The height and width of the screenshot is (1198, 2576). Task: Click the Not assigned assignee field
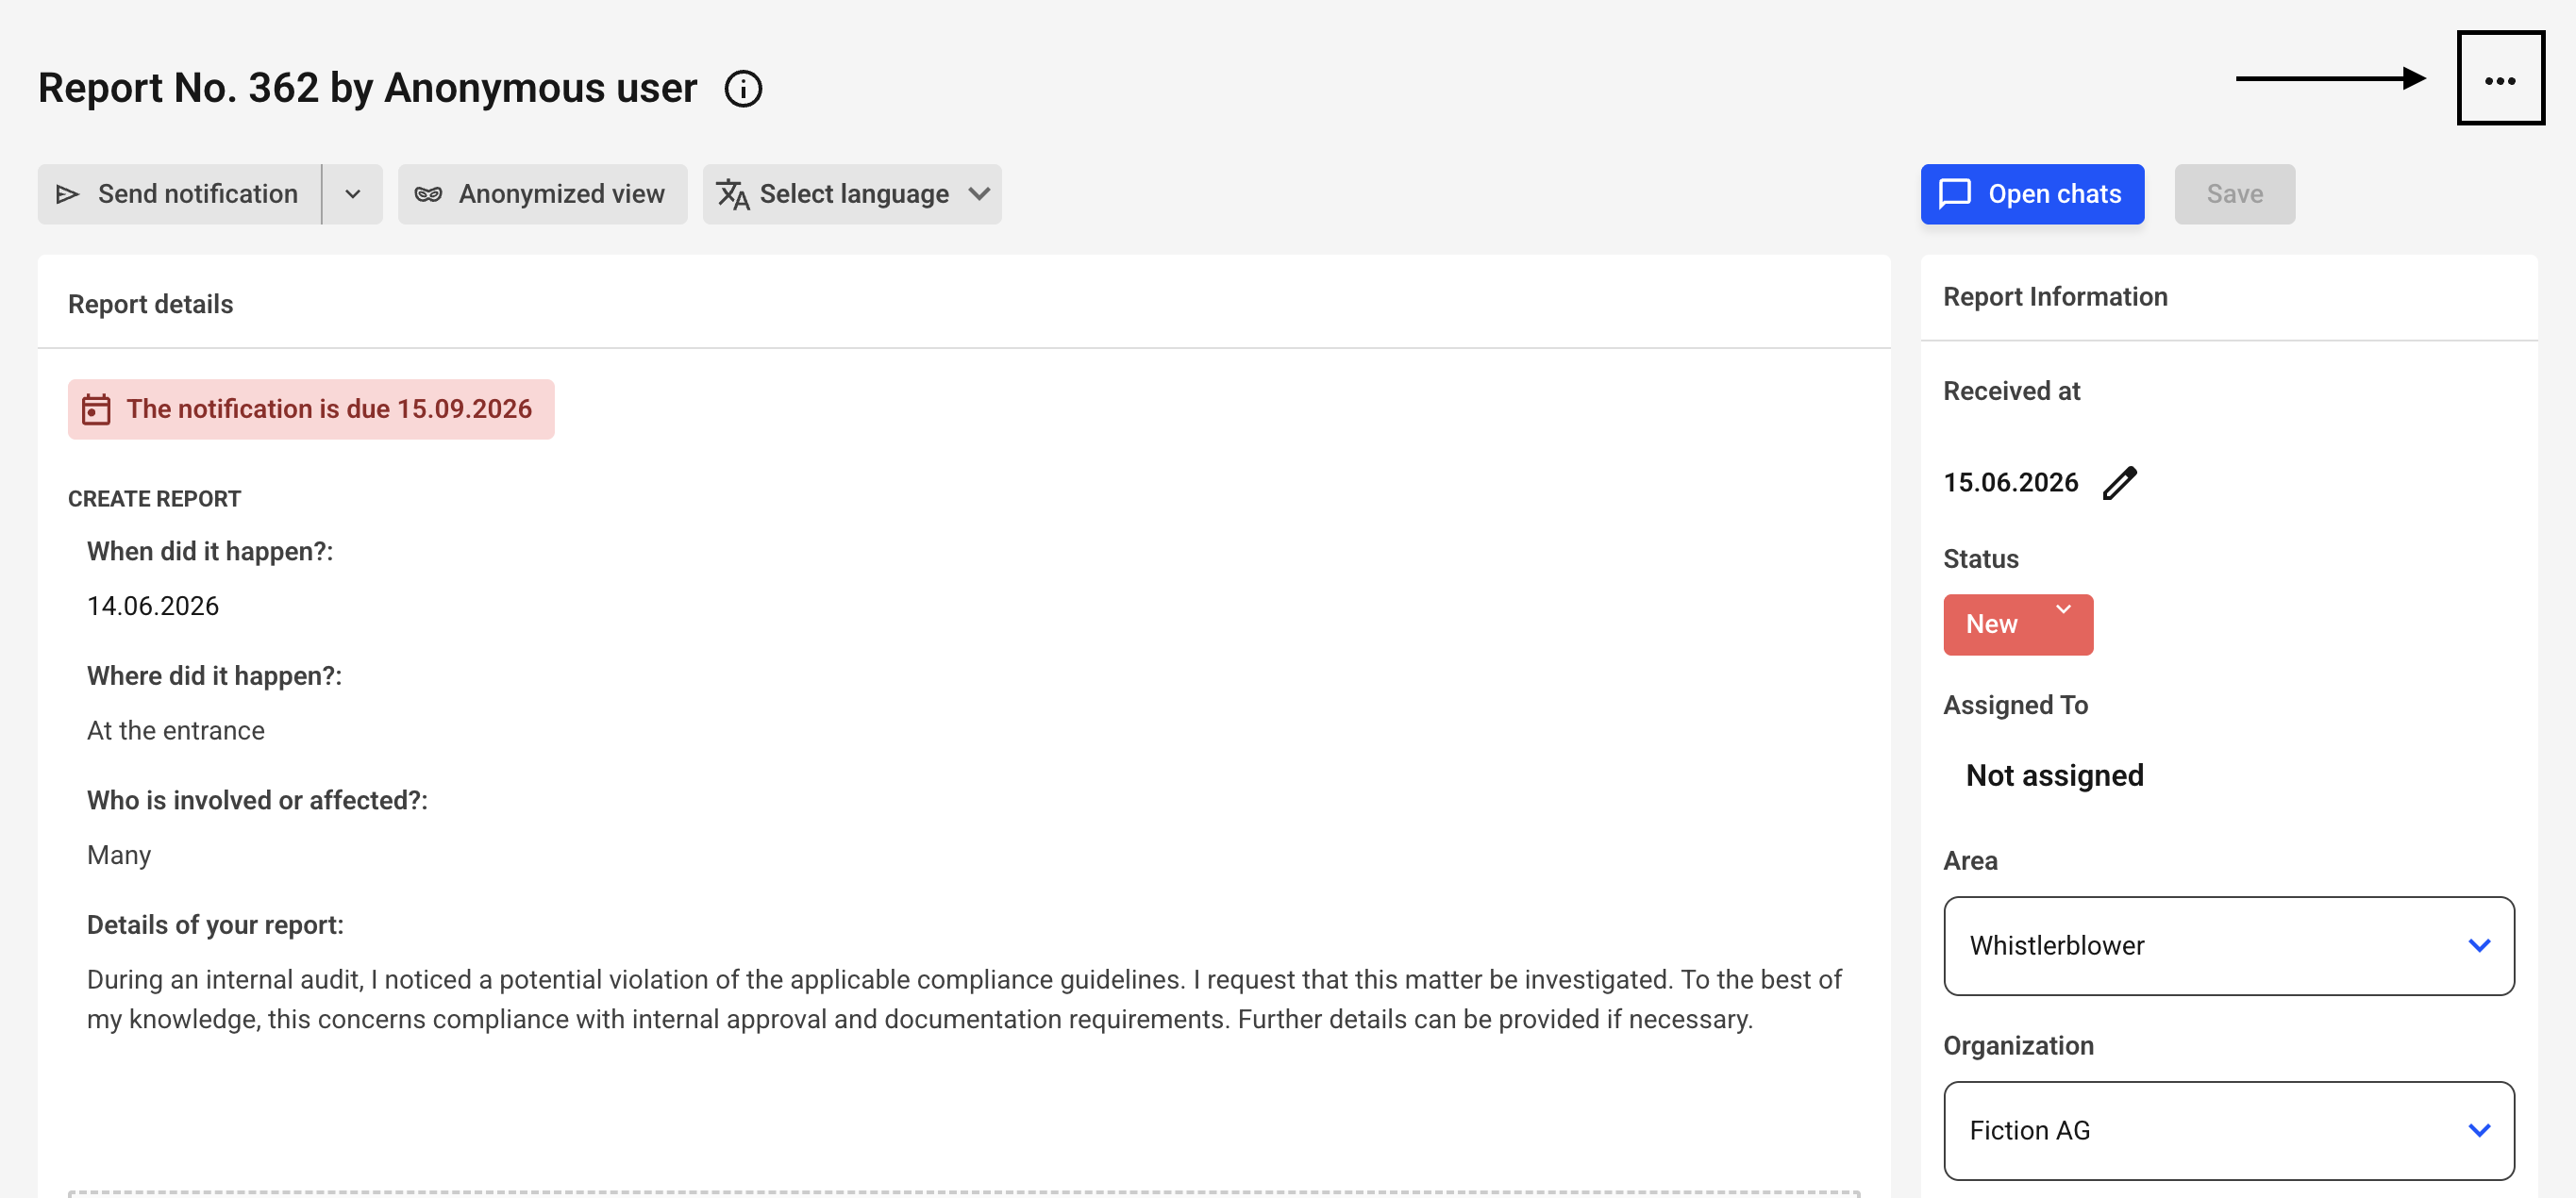click(2054, 775)
